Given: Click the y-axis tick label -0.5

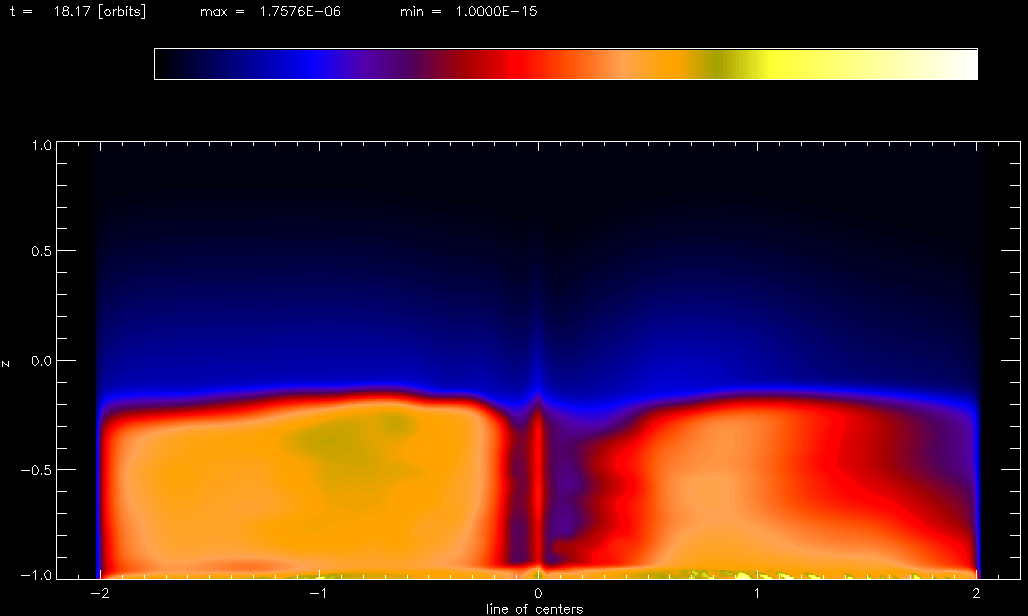Looking at the screenshot, I should click(36, 470).
